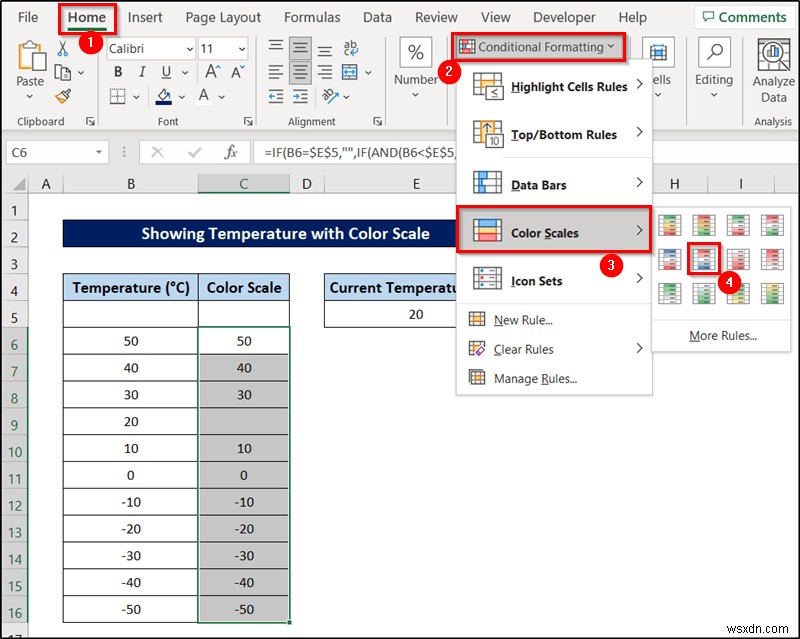Select the Format Painter icon
Viewport: 800px width, 639px height.
[62, 96]
